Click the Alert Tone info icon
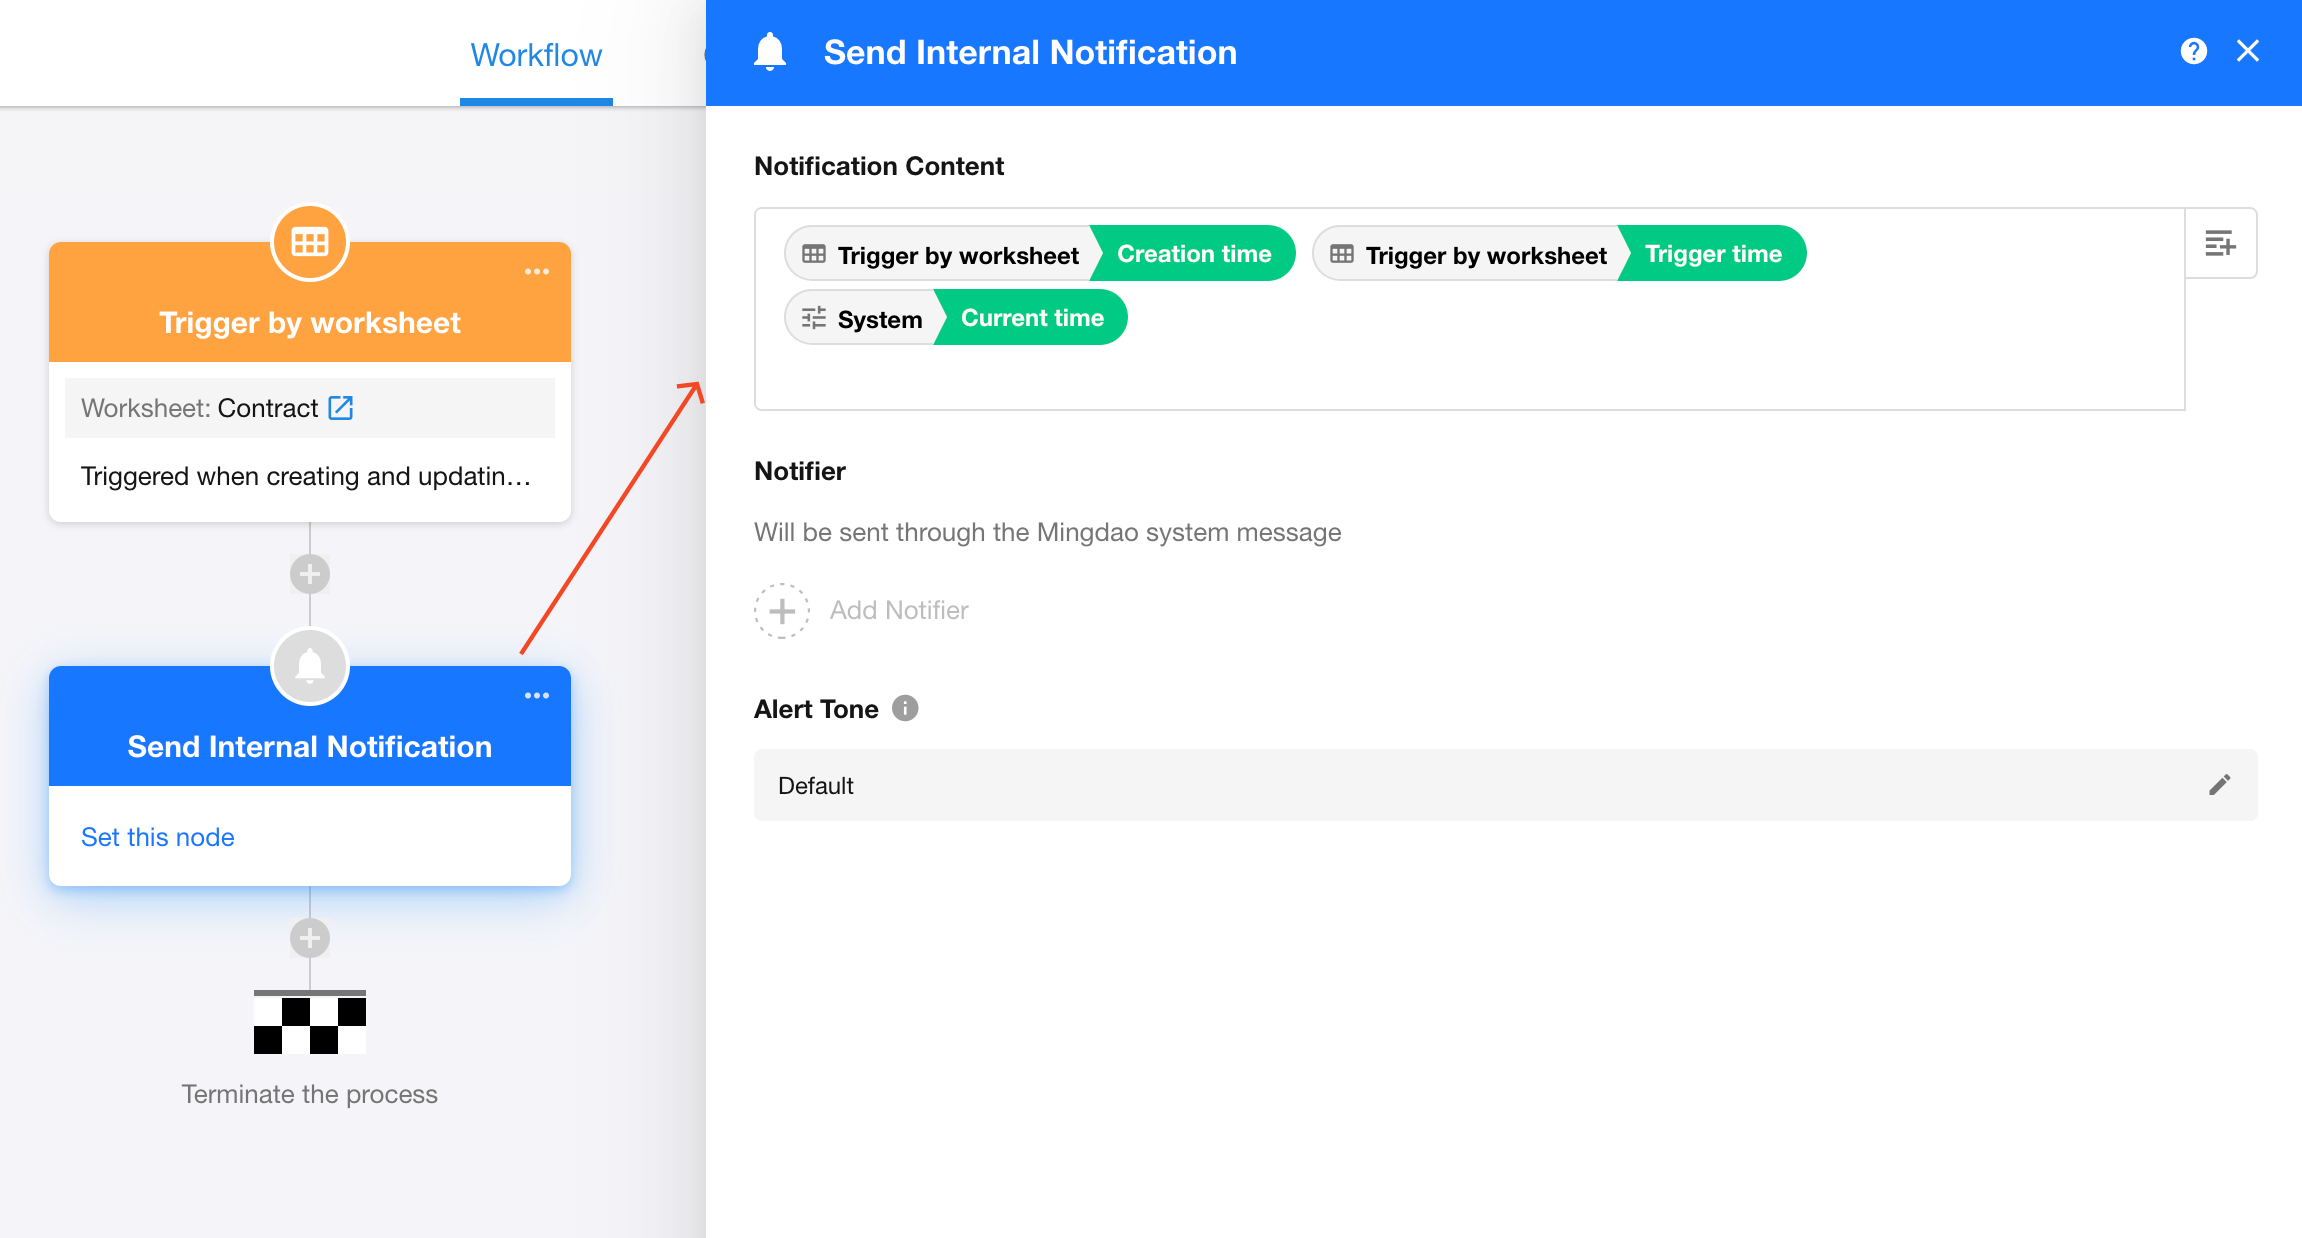Viewport: 2302px width, 1238px height. (x=905, y=708)
